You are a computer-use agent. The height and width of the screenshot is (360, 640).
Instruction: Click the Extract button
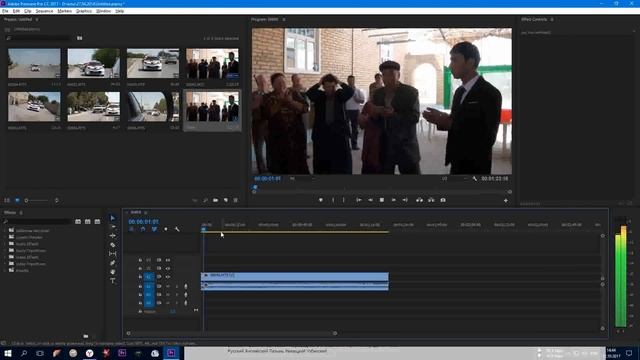click(431, 200)
